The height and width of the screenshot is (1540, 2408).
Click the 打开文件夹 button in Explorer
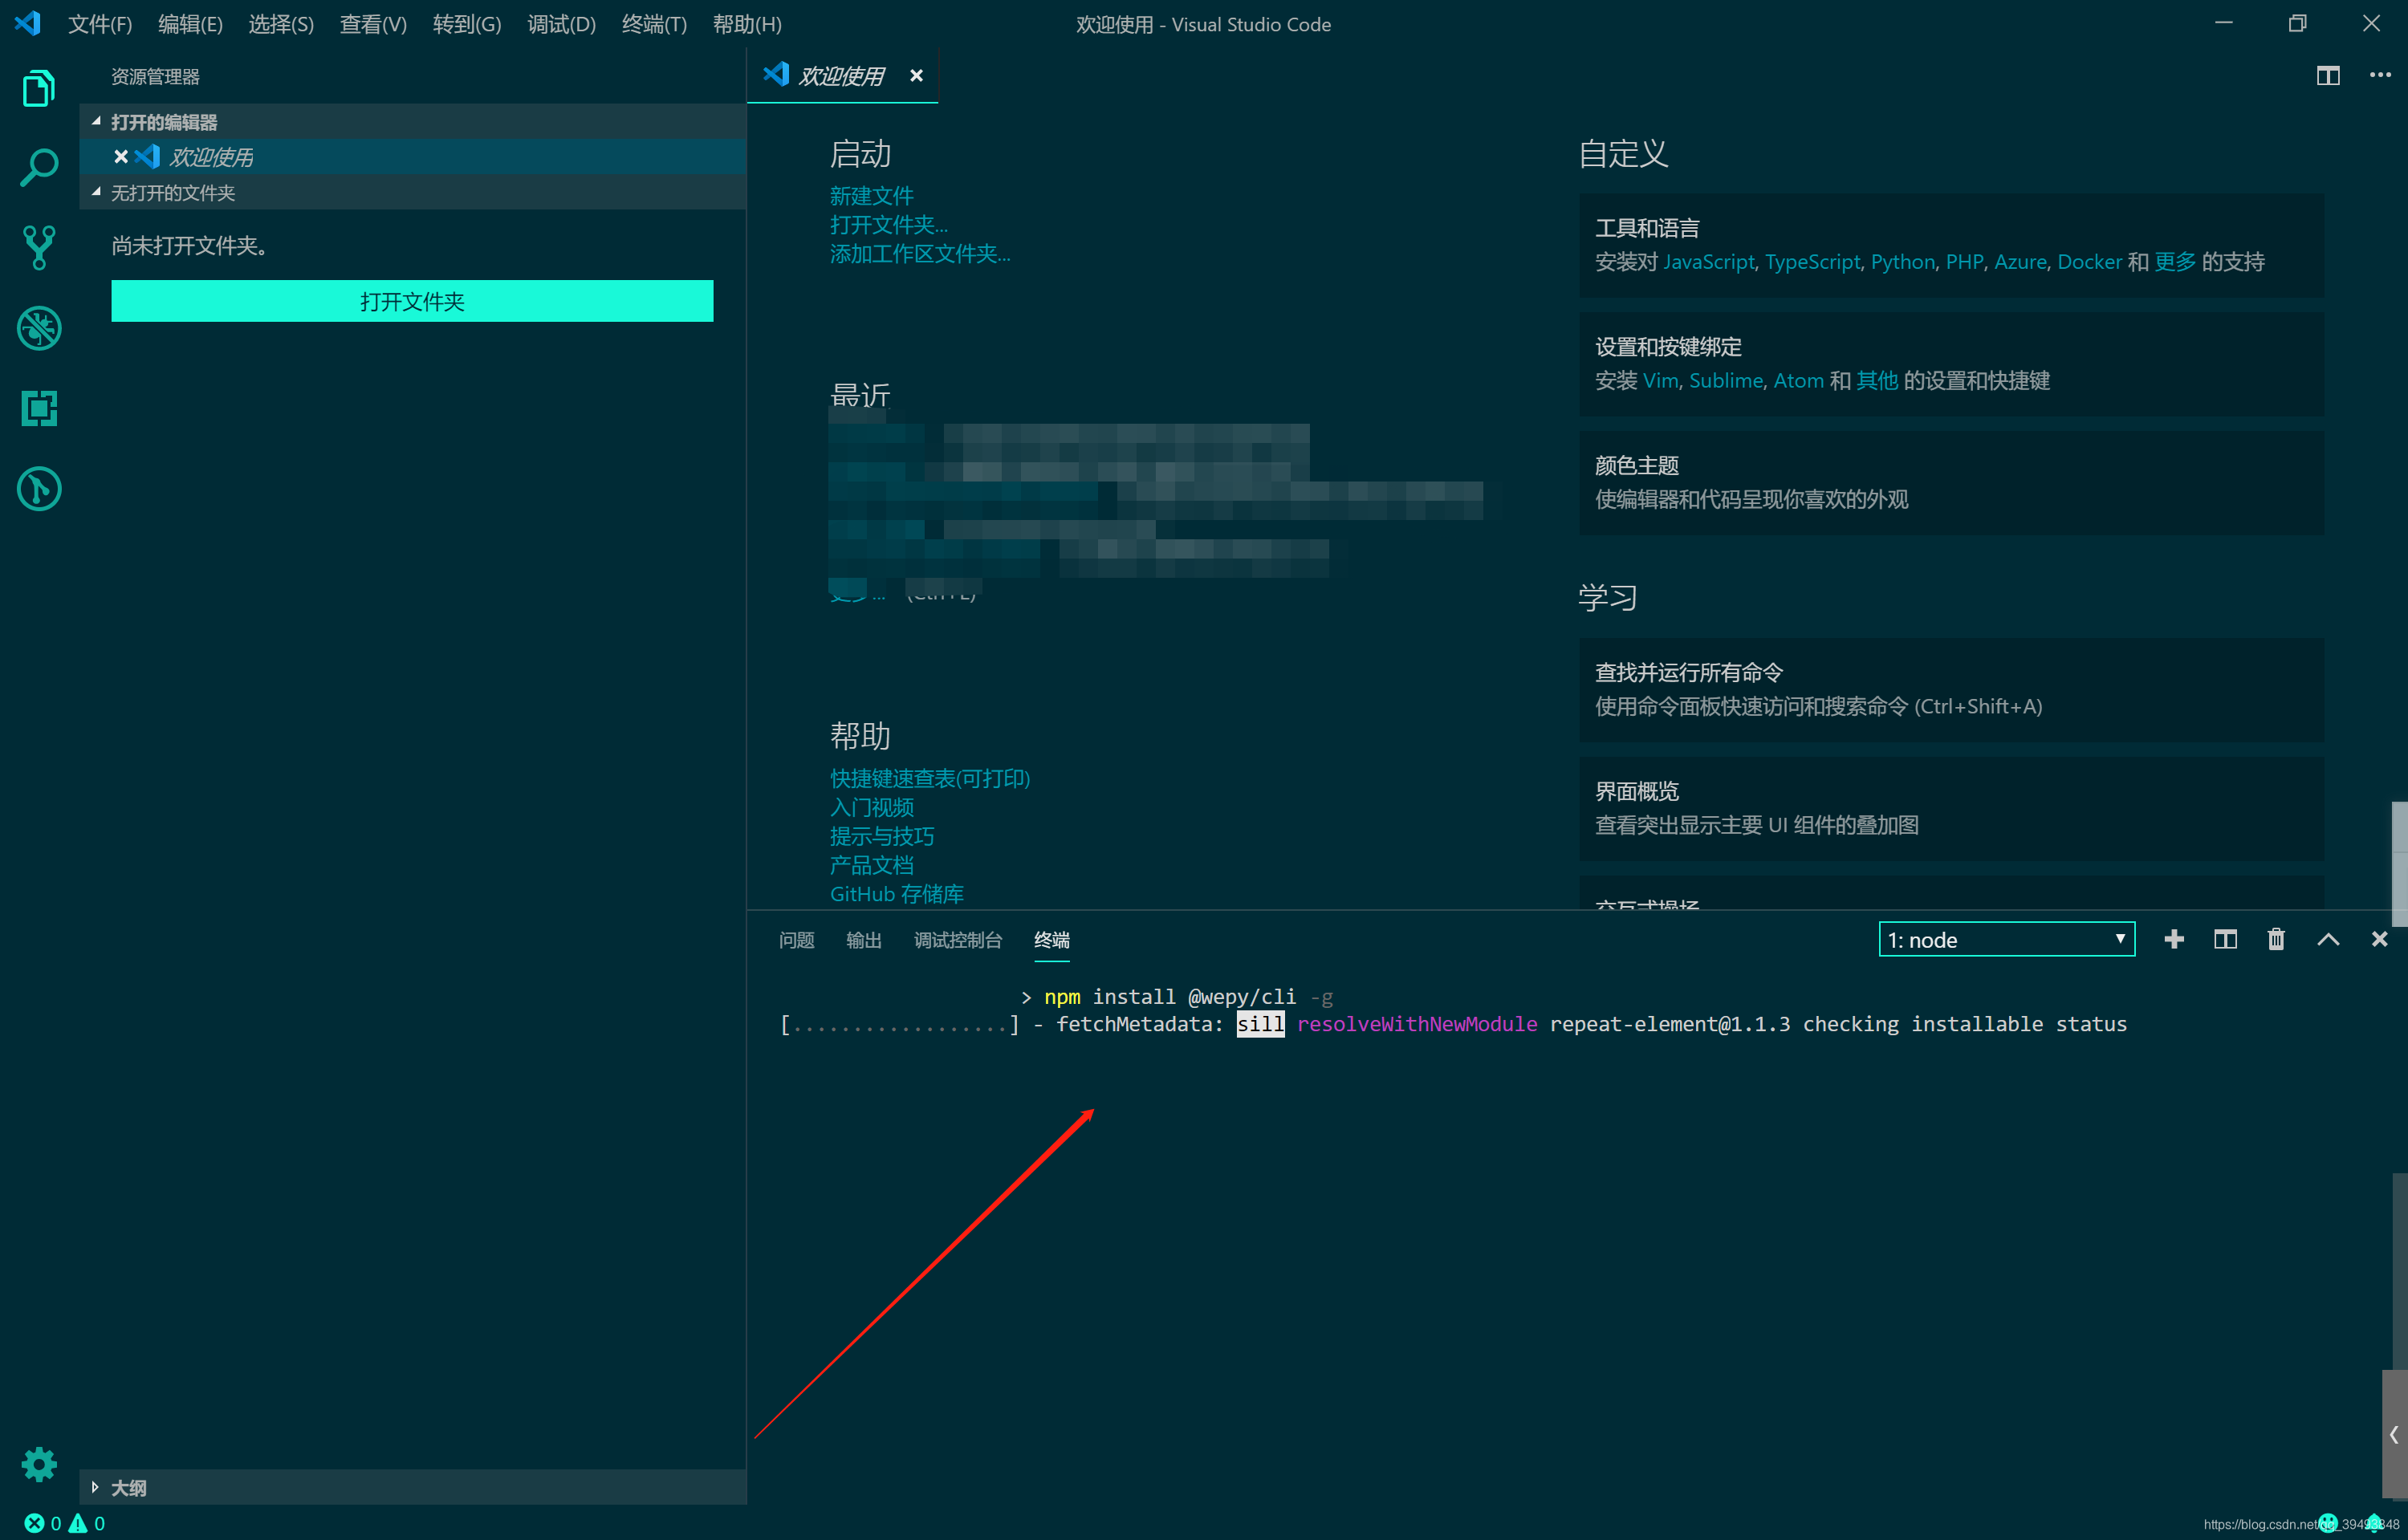(x=412, y=301)
